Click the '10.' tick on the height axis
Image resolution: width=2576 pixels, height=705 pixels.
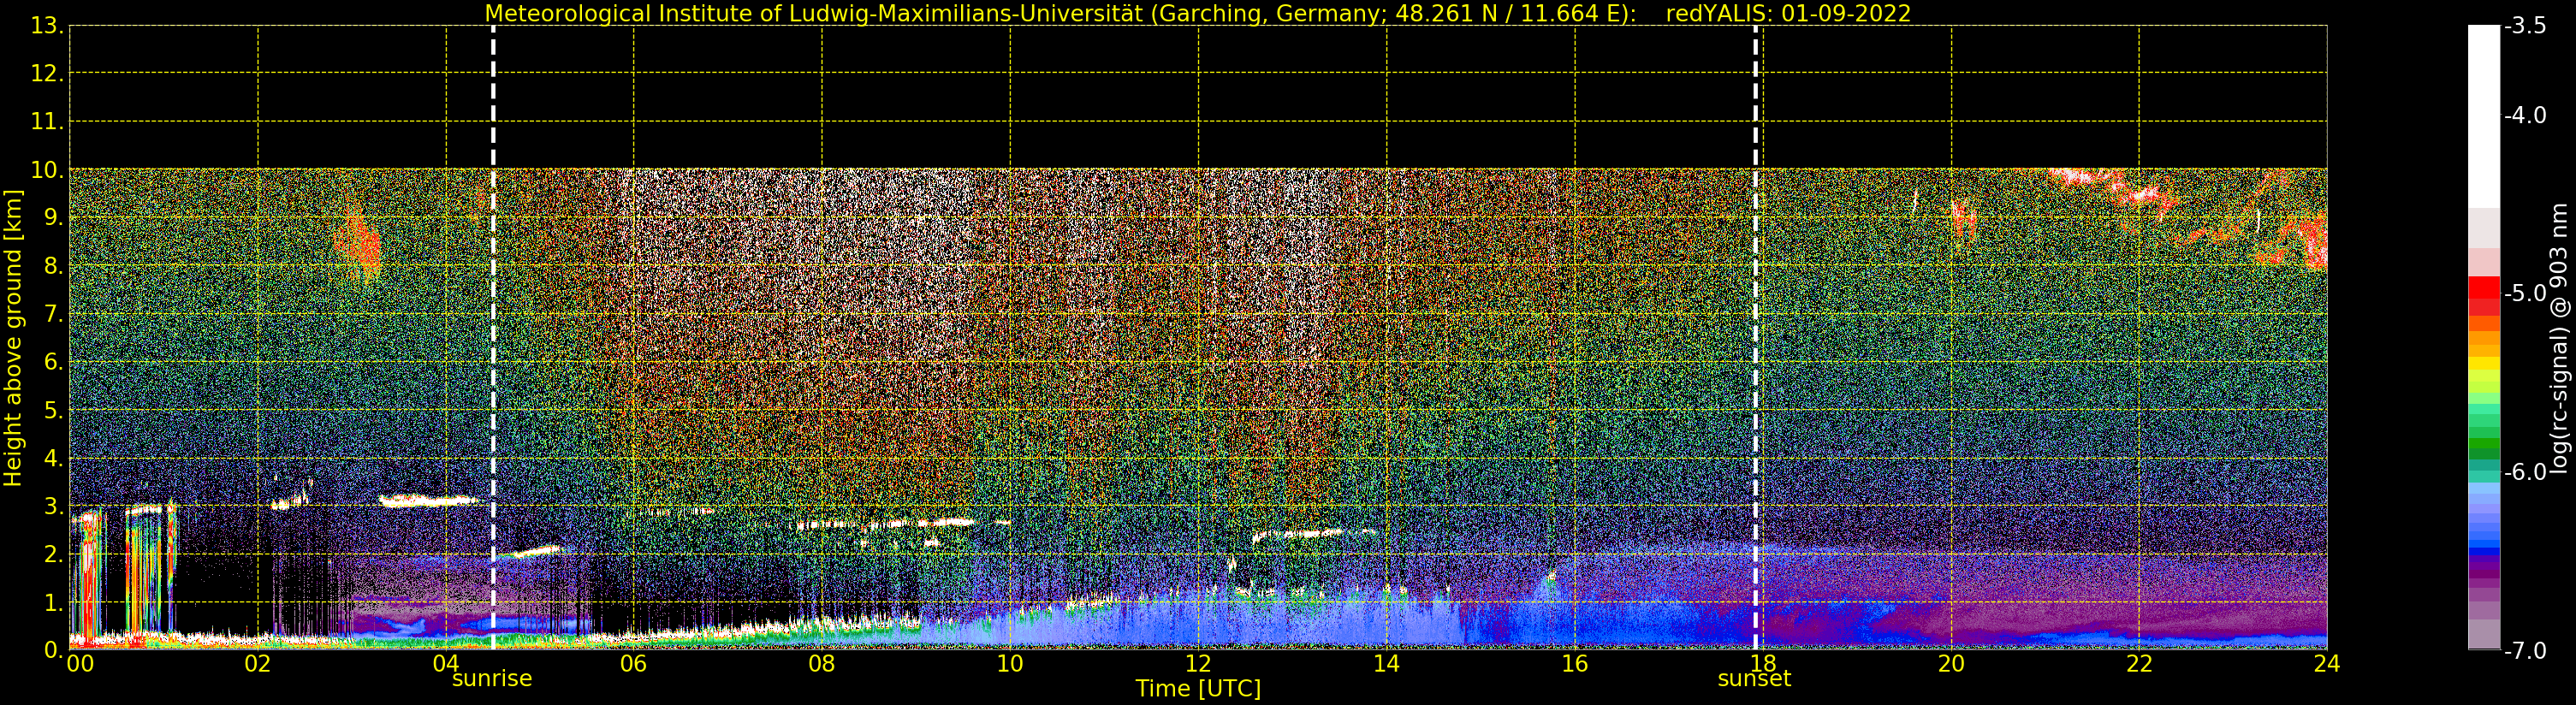tap(47, 170)
